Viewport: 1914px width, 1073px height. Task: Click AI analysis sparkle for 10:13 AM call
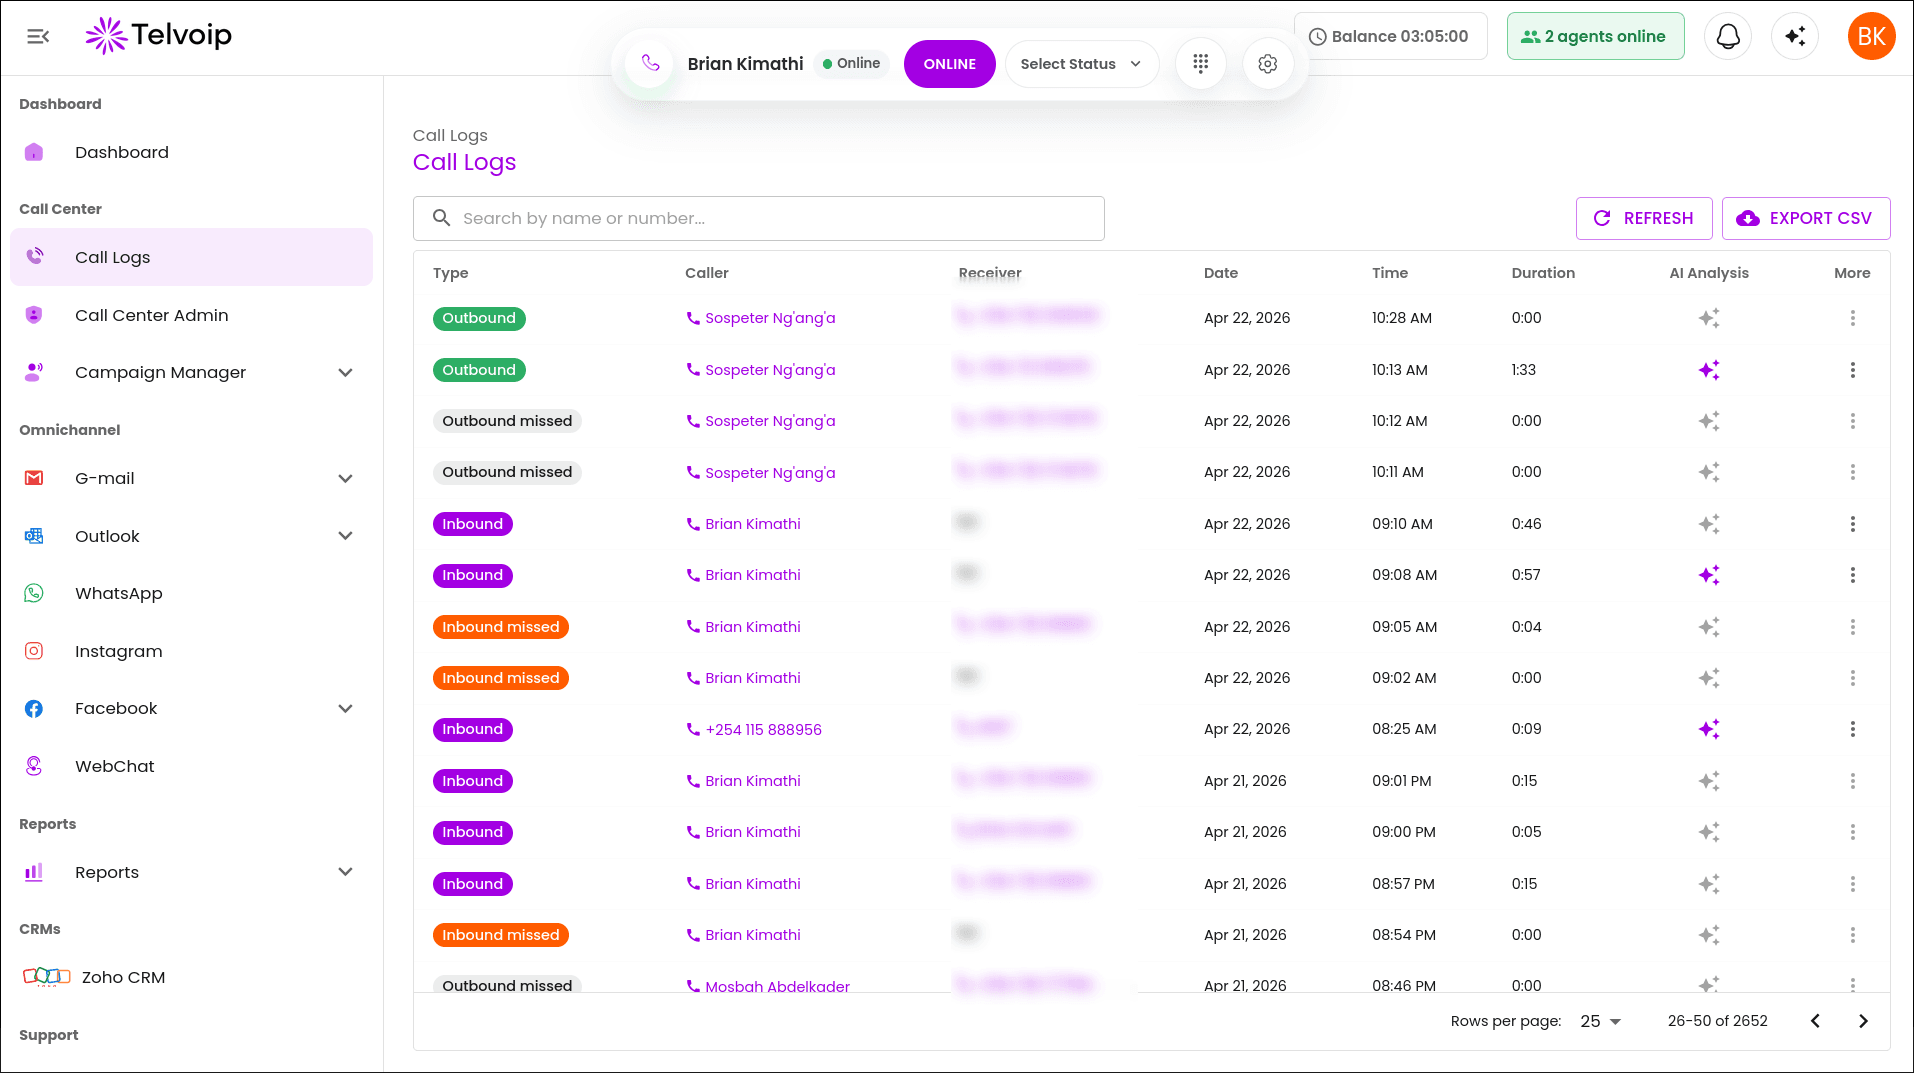pyautogui.click(x=1709, y=370)
